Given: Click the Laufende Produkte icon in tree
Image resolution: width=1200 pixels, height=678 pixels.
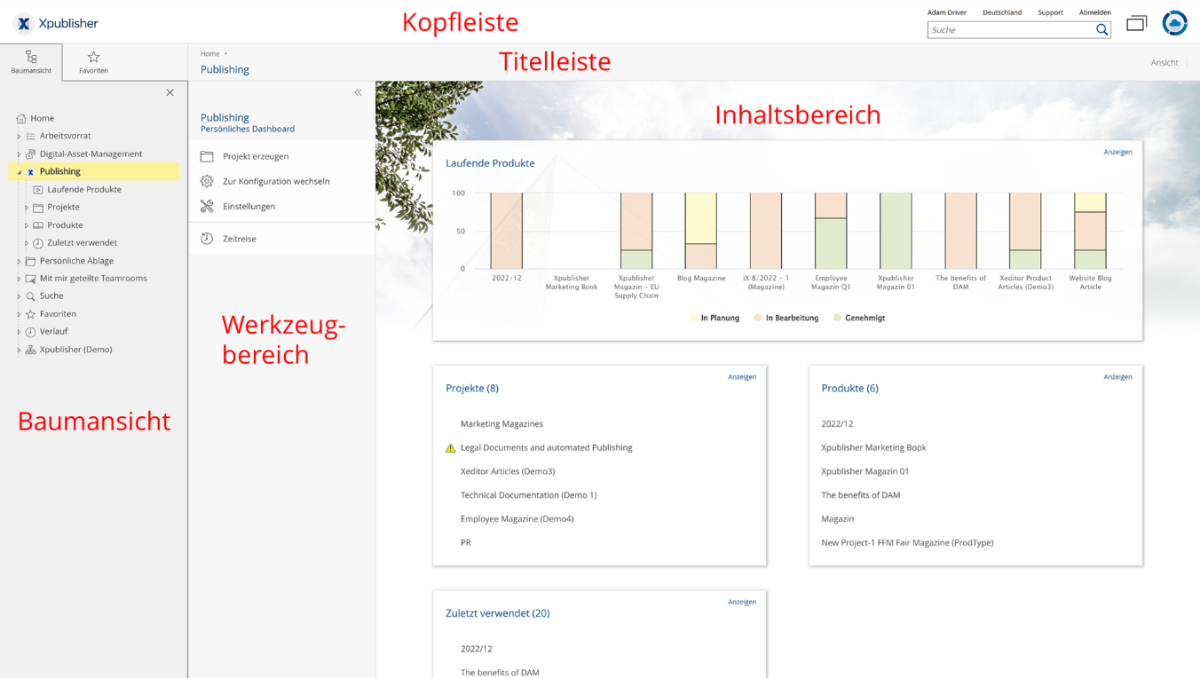Looking at the screenshot, I should pos(38,189).
